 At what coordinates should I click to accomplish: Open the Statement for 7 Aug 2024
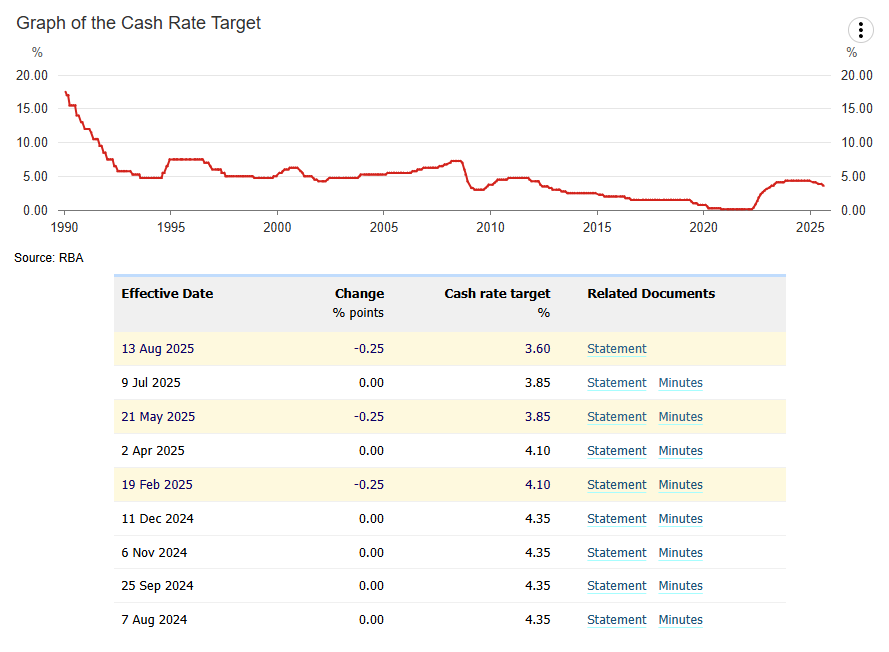616,620
